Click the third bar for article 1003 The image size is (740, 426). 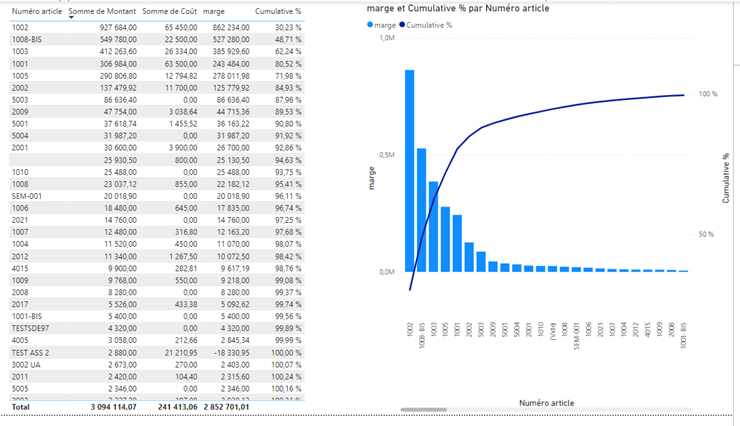434,226
